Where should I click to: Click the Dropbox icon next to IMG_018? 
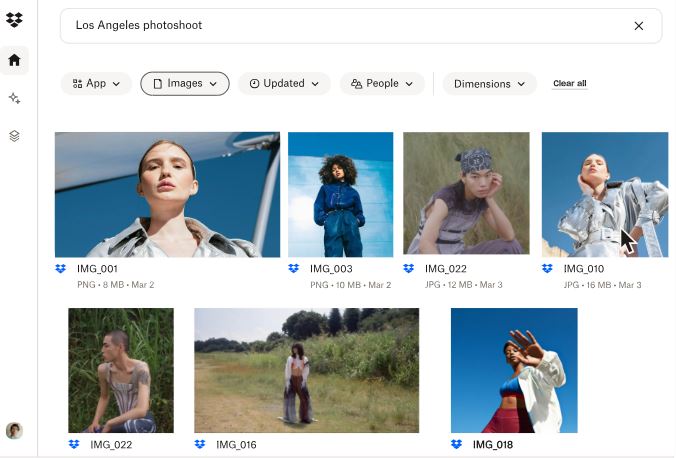click(x=457, y=444)
